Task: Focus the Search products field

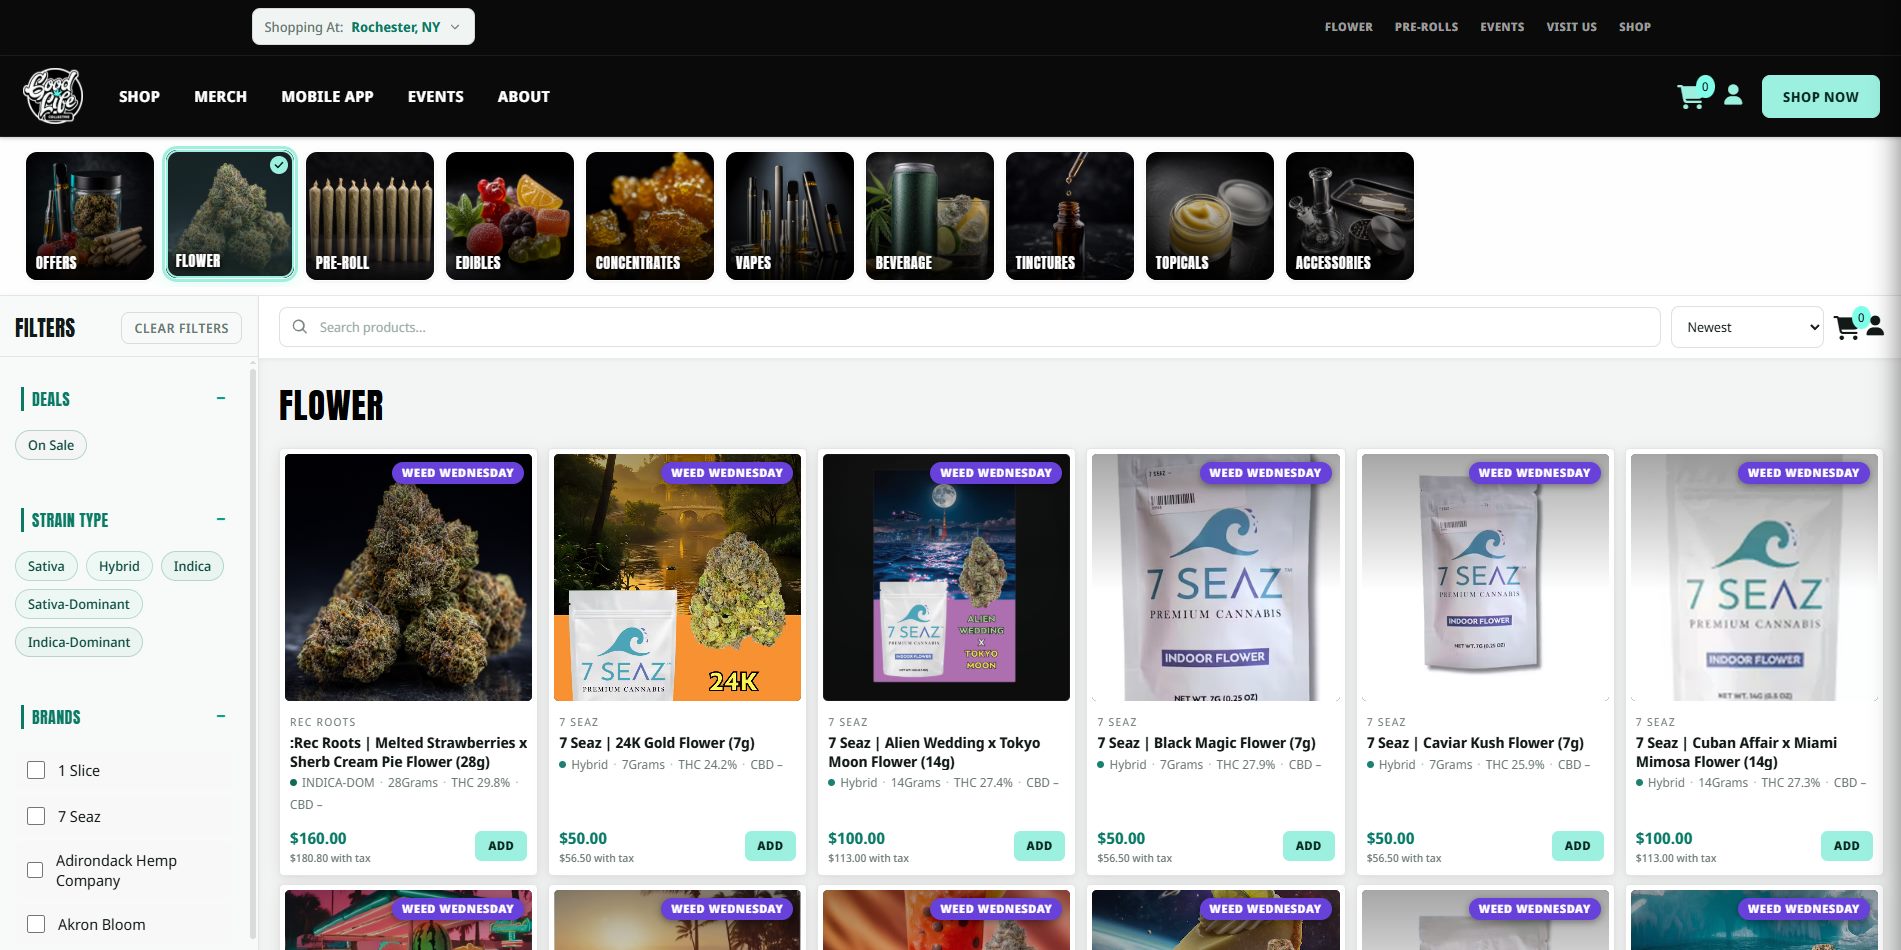Action: click(969, 327)
